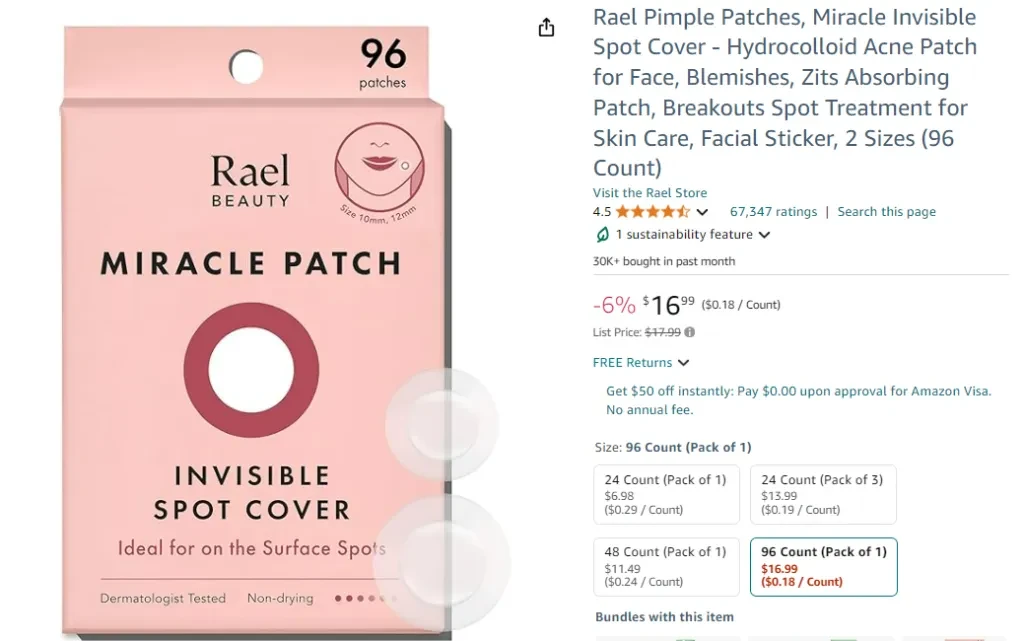1024x641 pixels.
Task: Select 24 Count (Pack of 1) size
Action: (x=666, y=494)
